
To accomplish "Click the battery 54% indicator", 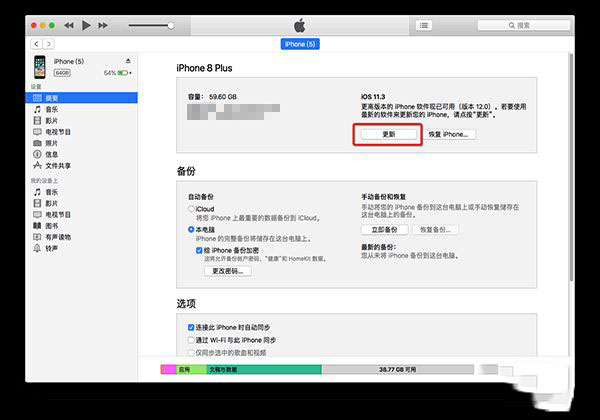I will [117, 73].
